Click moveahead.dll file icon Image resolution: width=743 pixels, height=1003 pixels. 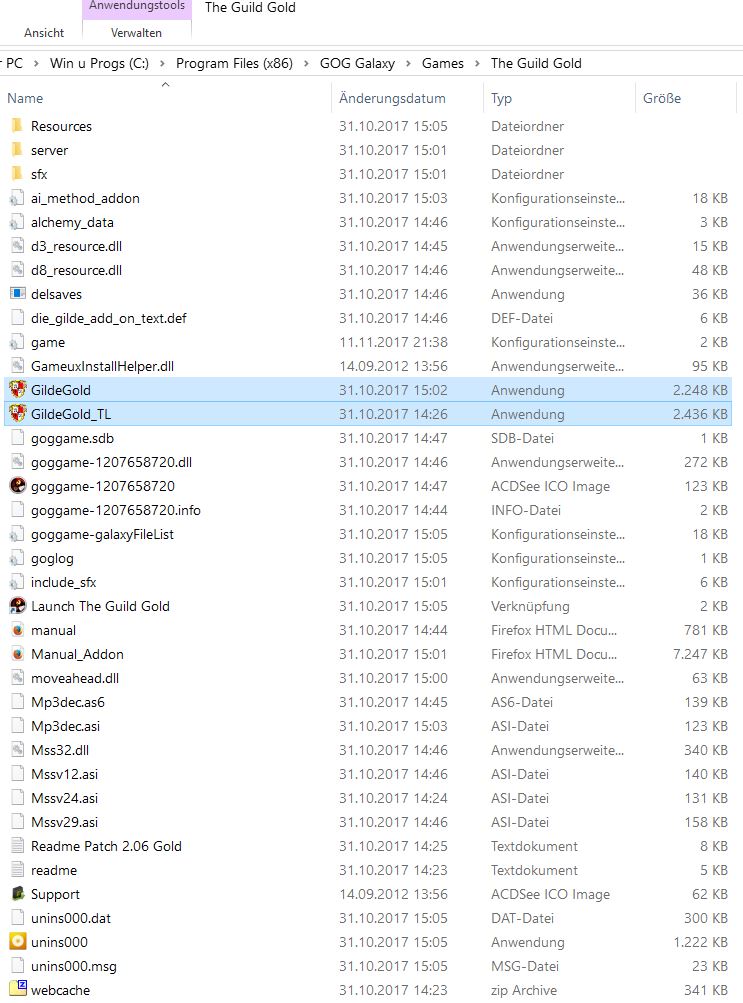click(17, 678)
